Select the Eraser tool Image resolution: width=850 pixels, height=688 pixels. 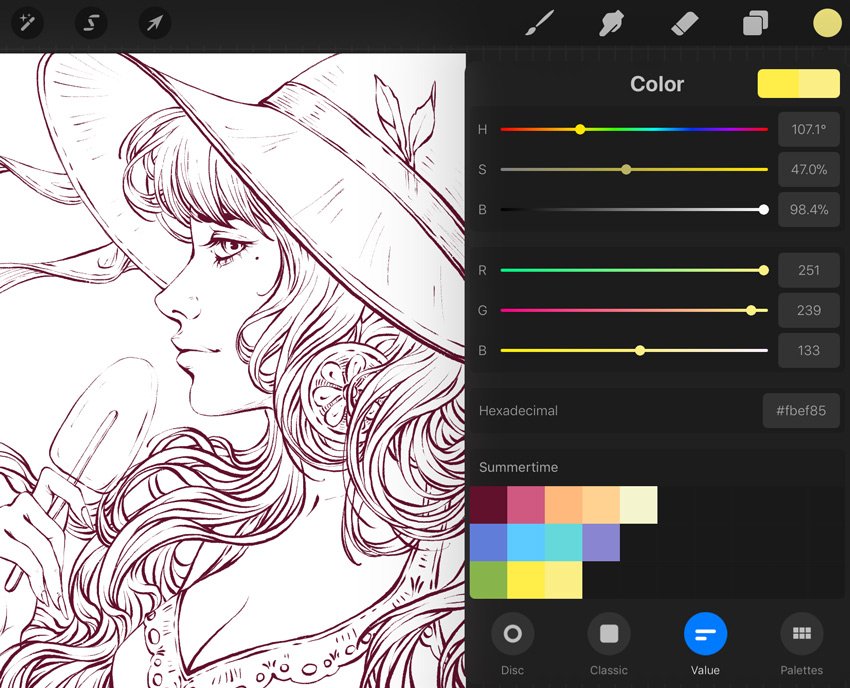(684, 23)
